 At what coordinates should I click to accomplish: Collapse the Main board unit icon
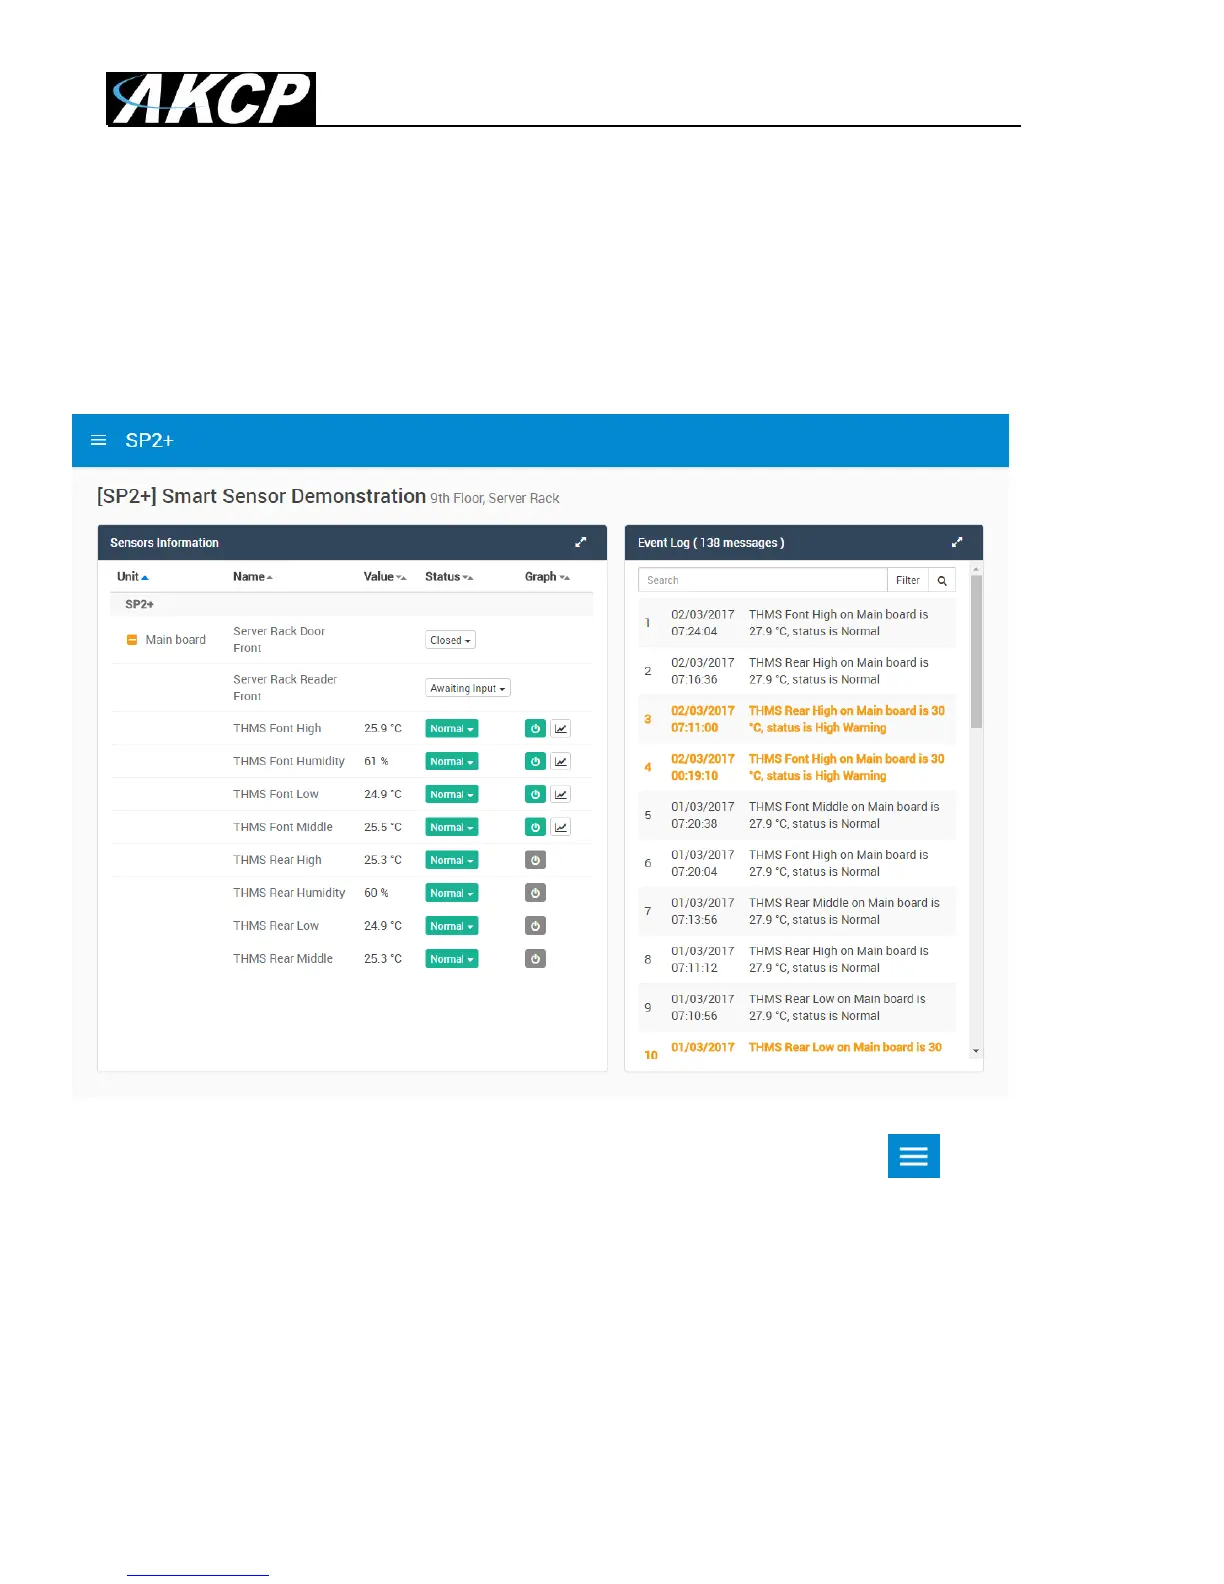(131, 640)
